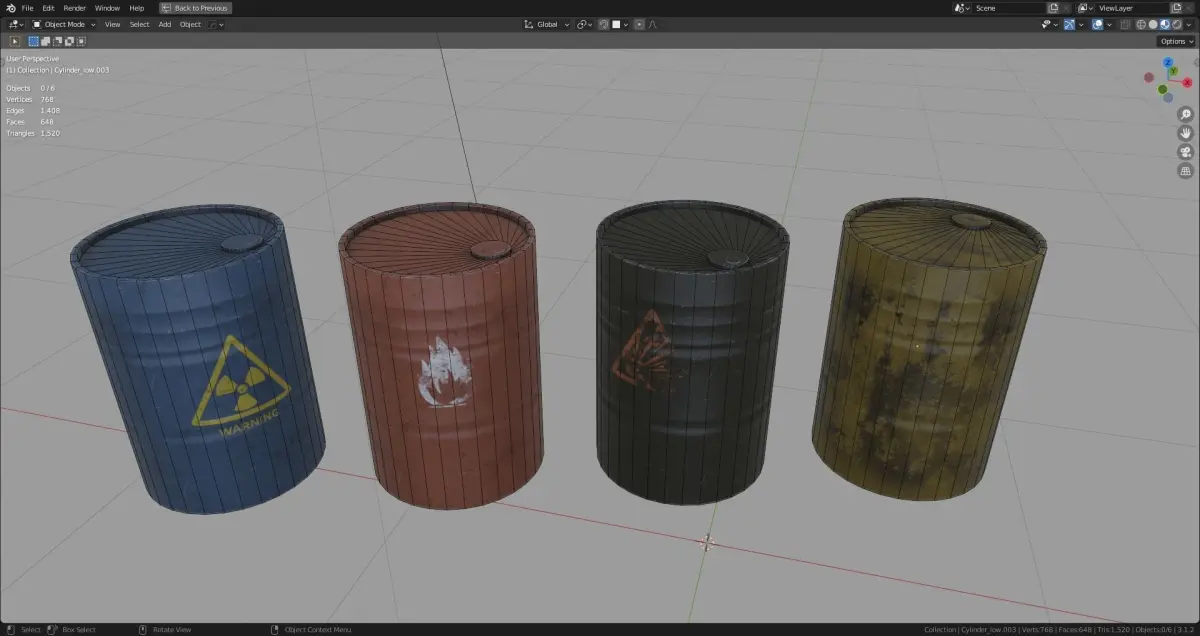Click the ViewLayer name field
The width and height of the screenshot is (1200, 636).
[x=1130, y=8]
